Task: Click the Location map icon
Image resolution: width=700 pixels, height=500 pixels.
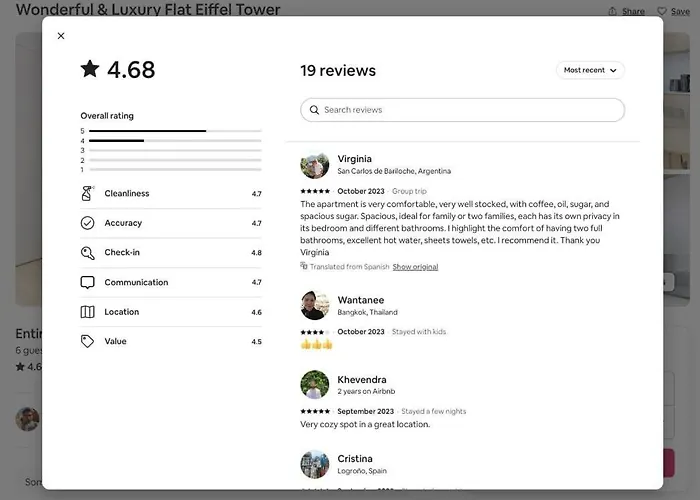Action: (87, 312)
